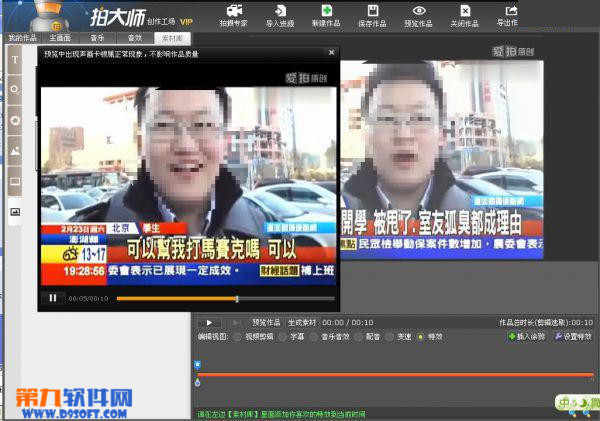The height and width of the screenshot is (421, 600).
Task: Open the 拍摄专家 camera recorder tool
Action: (x=234, y=16)
